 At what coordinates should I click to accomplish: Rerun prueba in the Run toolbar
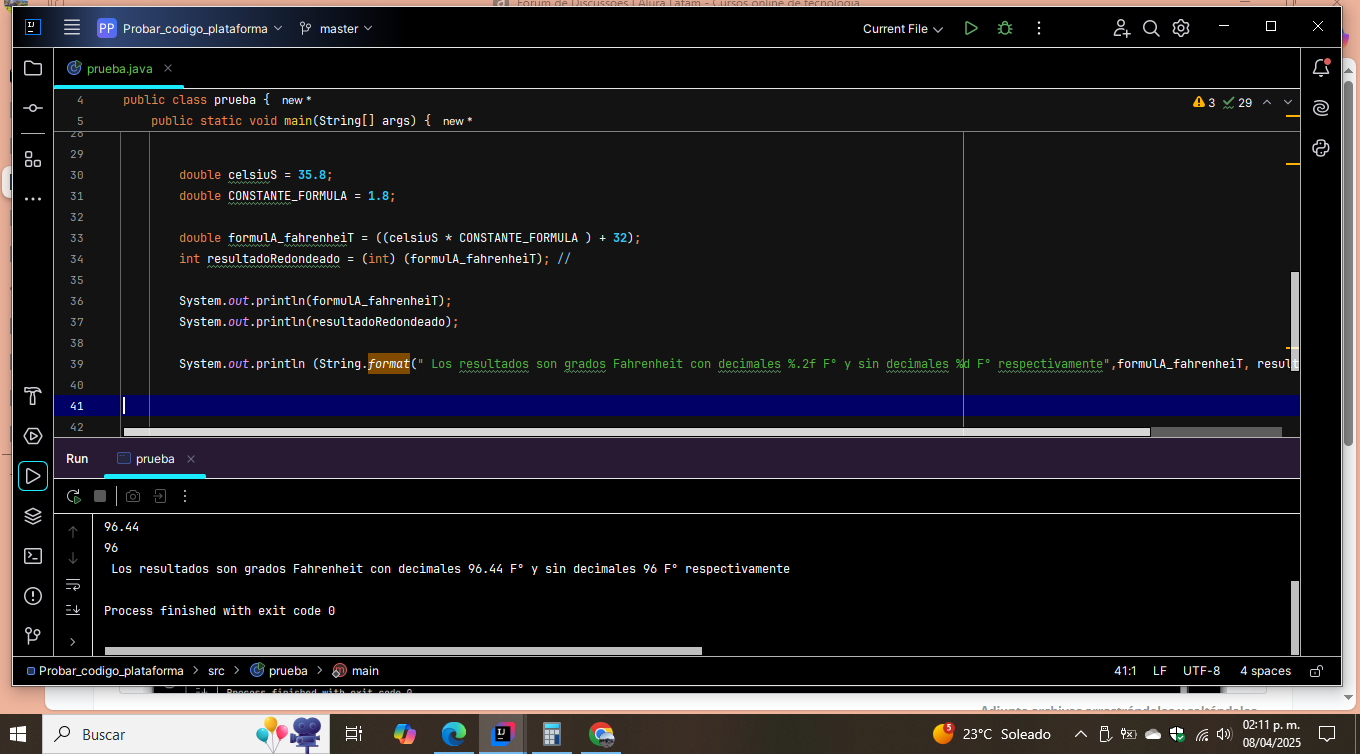[x=74, y=496]
